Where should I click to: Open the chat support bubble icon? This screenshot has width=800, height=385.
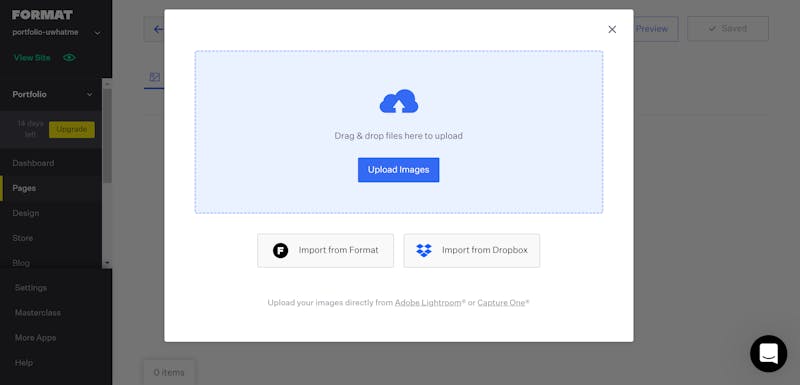(768, 353)
